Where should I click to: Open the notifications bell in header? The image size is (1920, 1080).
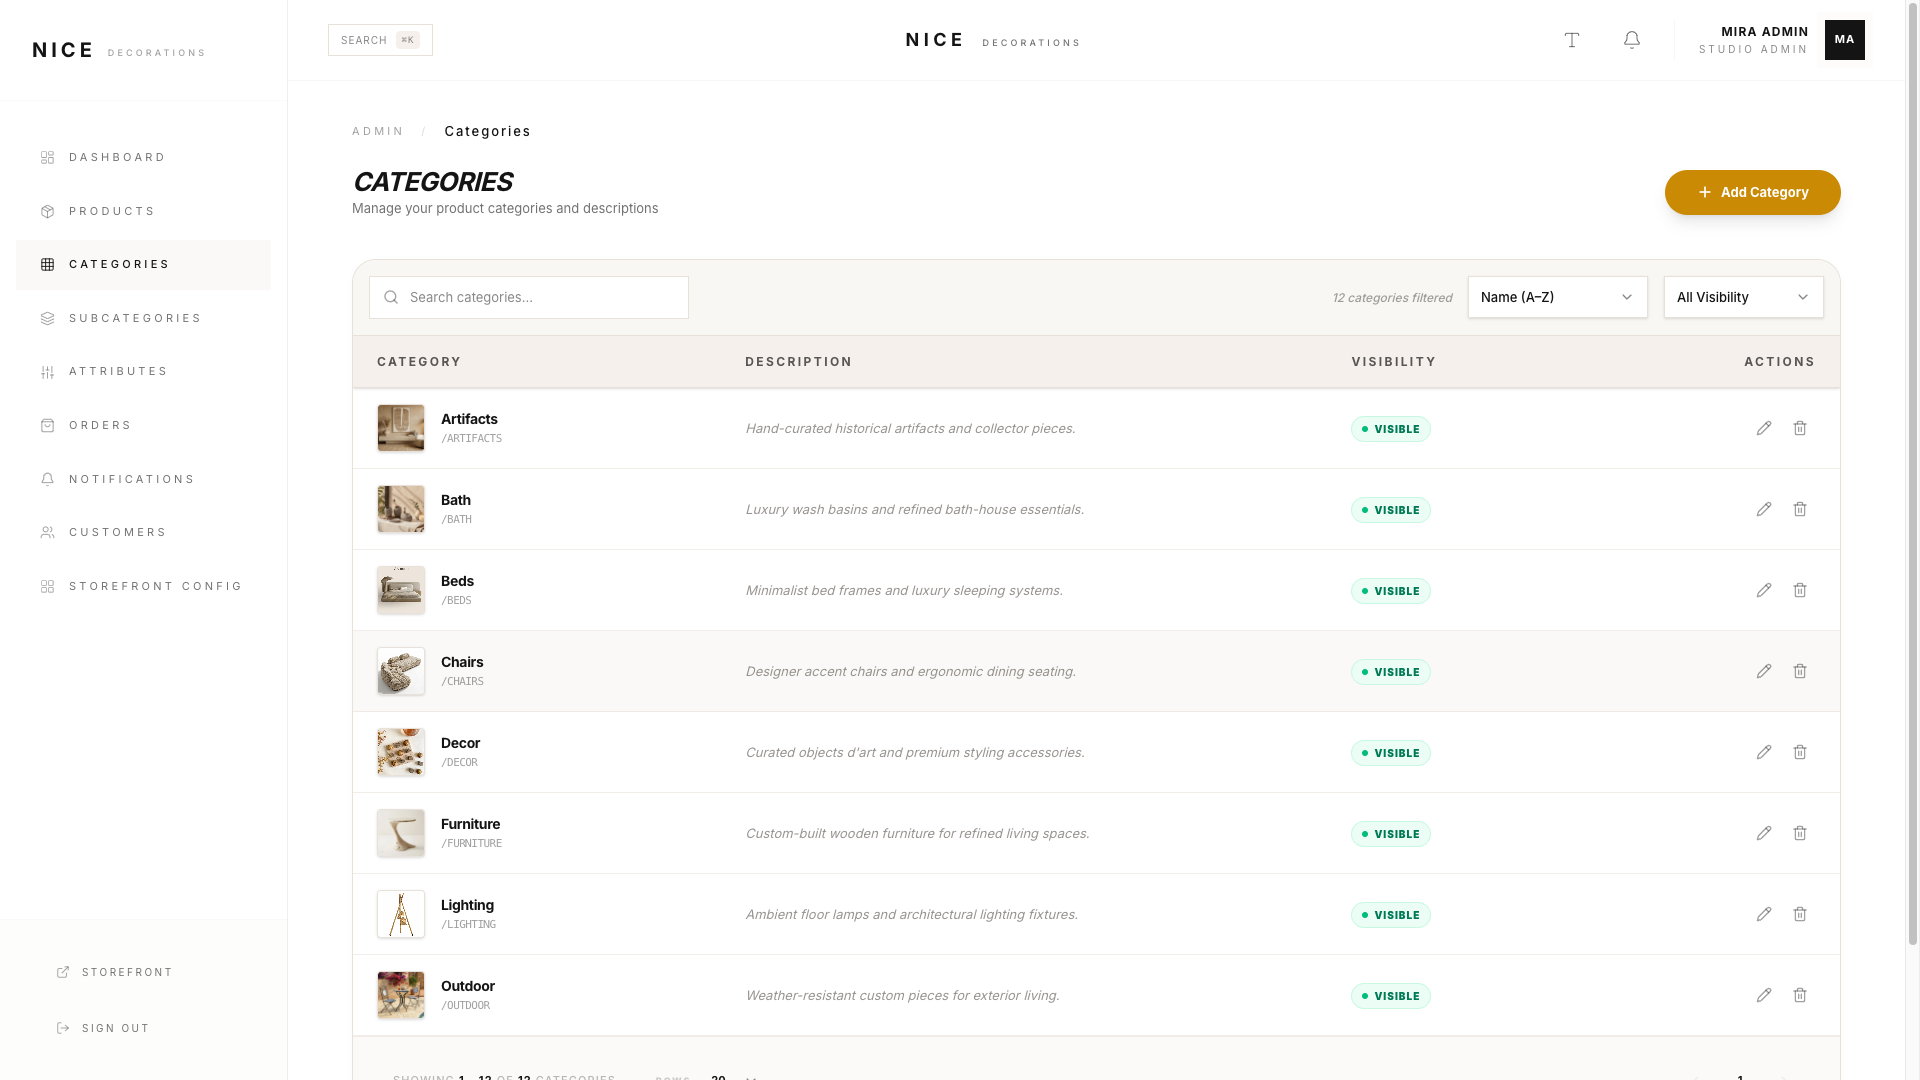[1632, 40]
